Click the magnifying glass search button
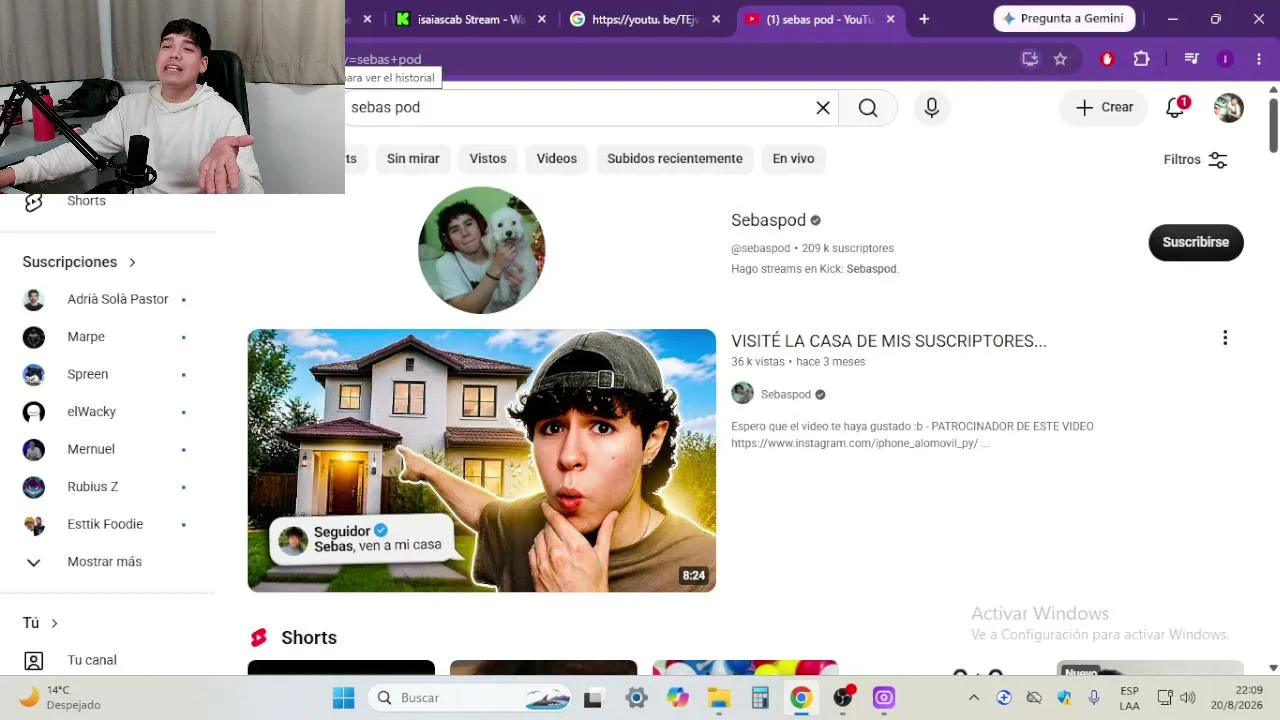This screenshot has width=1280, height=720. point(868,108)
